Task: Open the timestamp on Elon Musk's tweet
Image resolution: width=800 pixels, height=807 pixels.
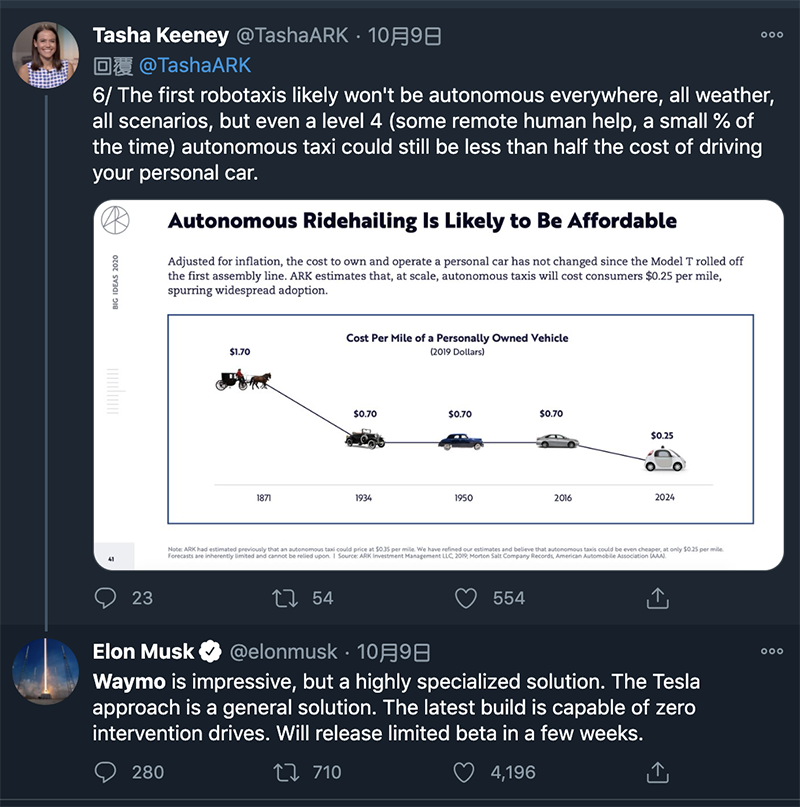Action: click(x=394, y=652)
